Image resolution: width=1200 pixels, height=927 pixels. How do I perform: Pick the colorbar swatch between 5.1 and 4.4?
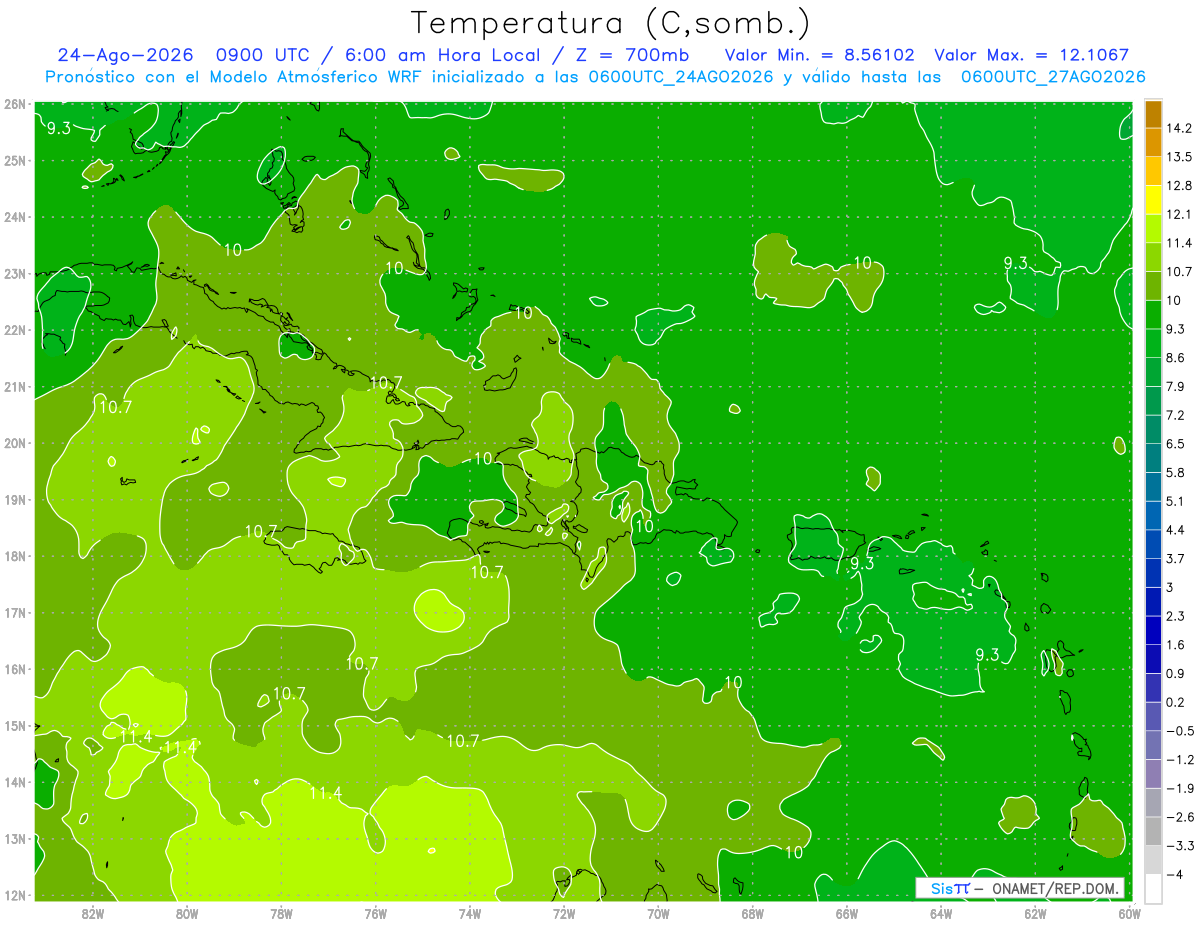(x=1153, y=515)
